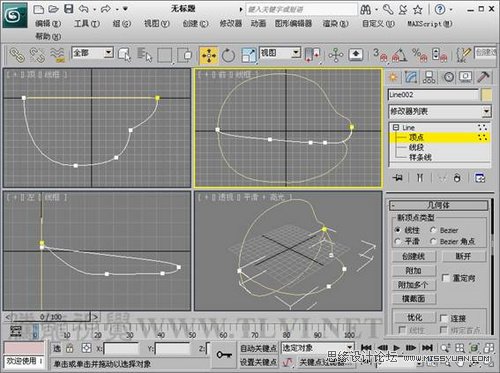Open the 编辑(E) menu
Viewport: 500px width, 373px height.
point(48,23)
